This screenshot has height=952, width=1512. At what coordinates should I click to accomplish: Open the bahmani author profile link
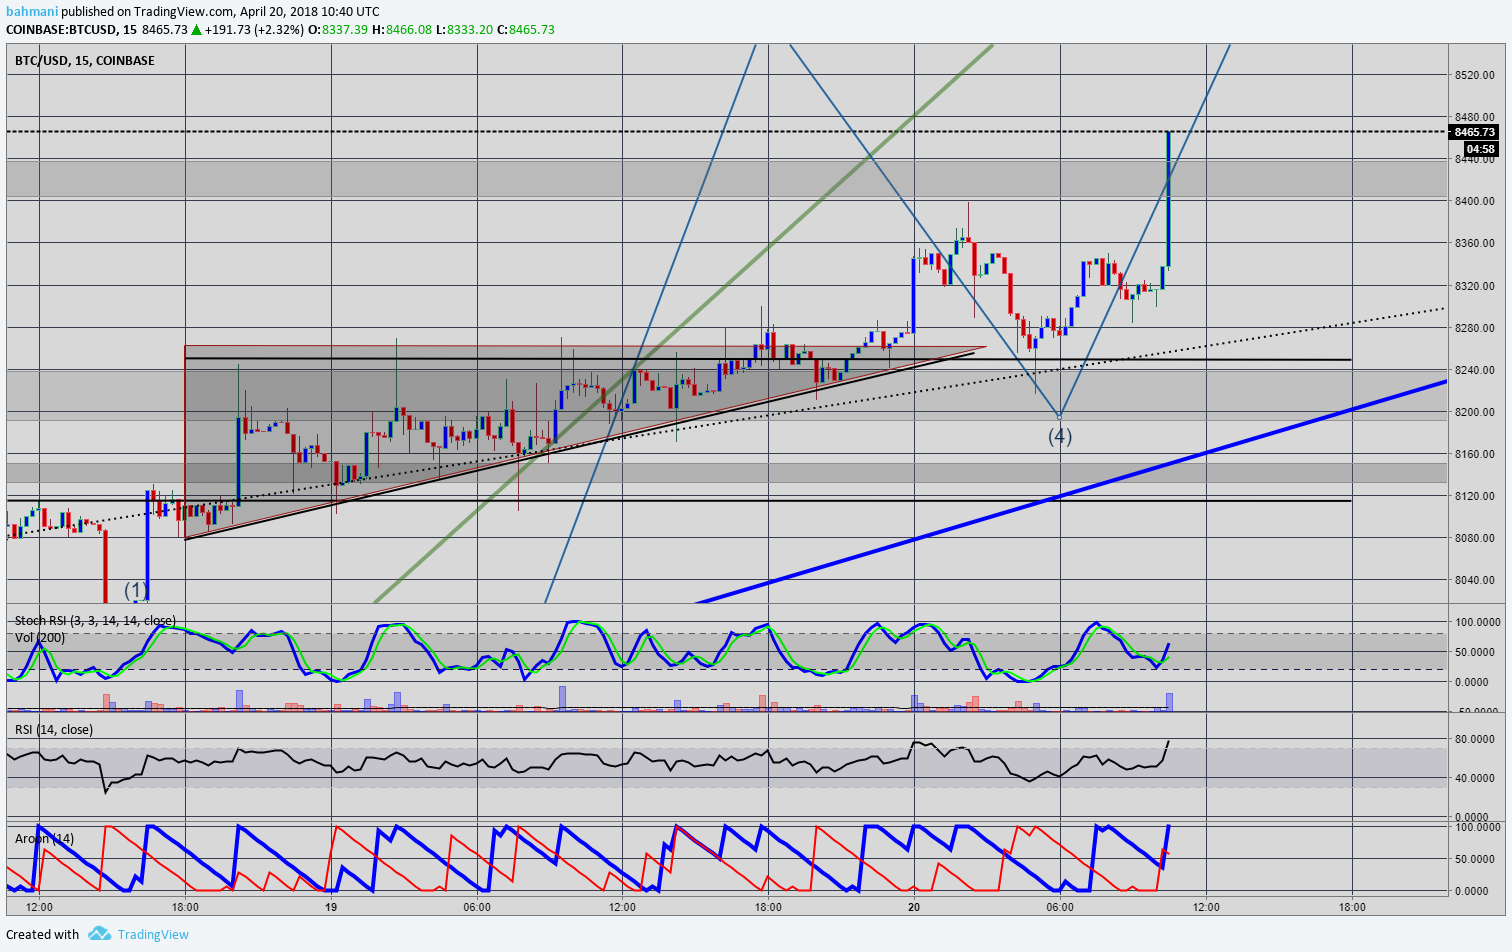pyautogui.click(x=32, y=12)
